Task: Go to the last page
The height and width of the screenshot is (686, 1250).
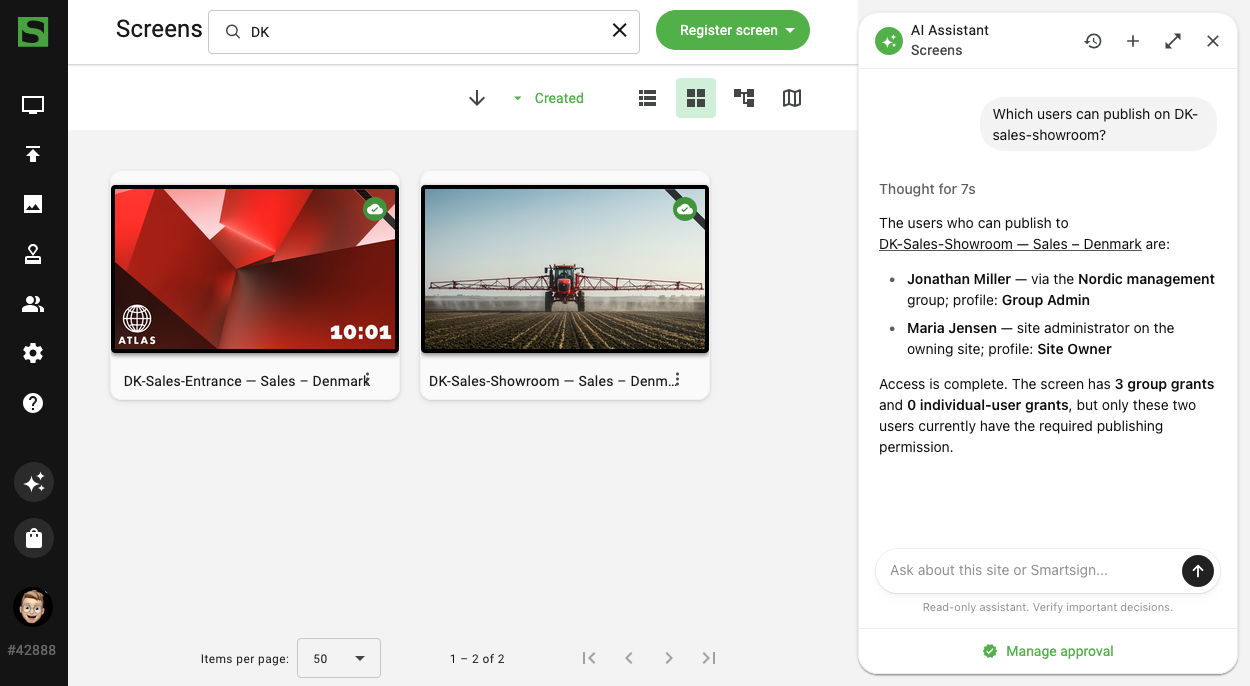Action: click(709, 658)
